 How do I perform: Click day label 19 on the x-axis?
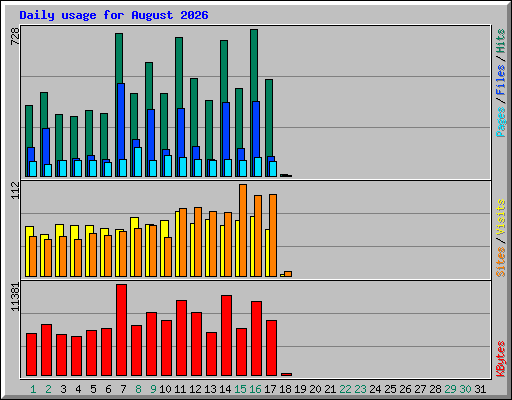coord(300,389)
